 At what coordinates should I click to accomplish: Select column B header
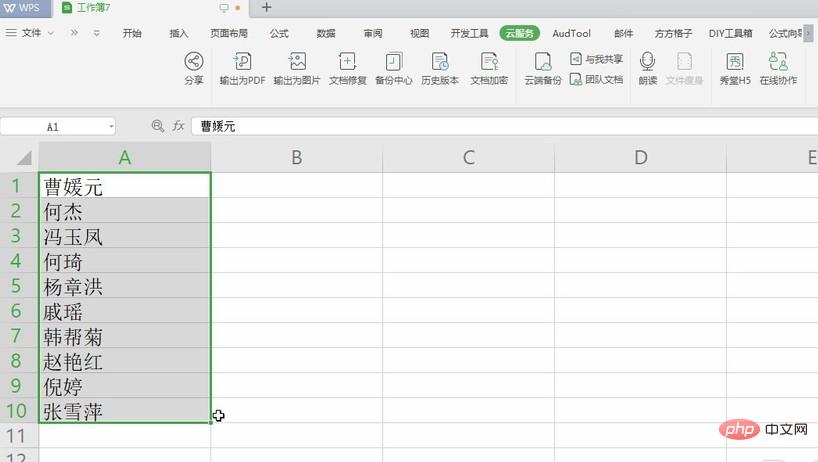point(296,157)
